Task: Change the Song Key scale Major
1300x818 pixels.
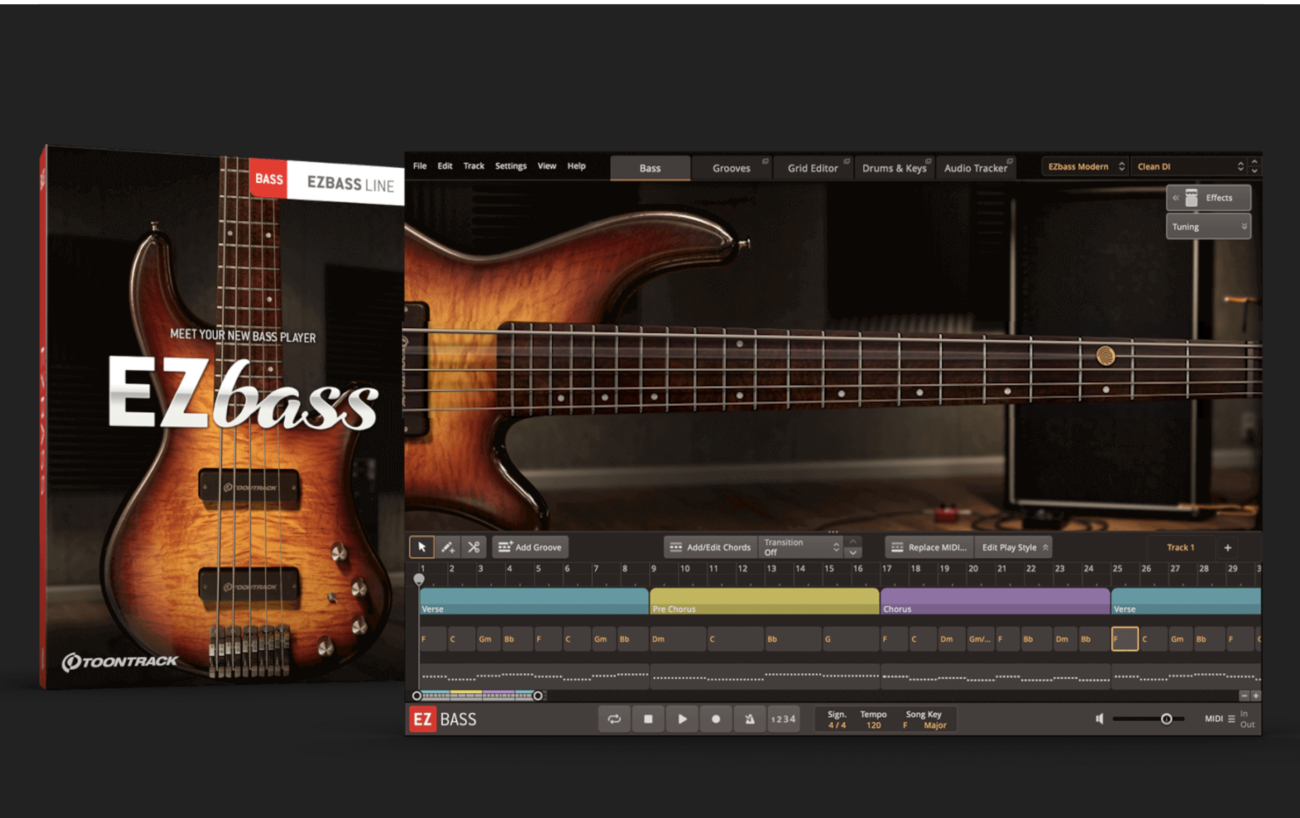Action: click(935, 725)
